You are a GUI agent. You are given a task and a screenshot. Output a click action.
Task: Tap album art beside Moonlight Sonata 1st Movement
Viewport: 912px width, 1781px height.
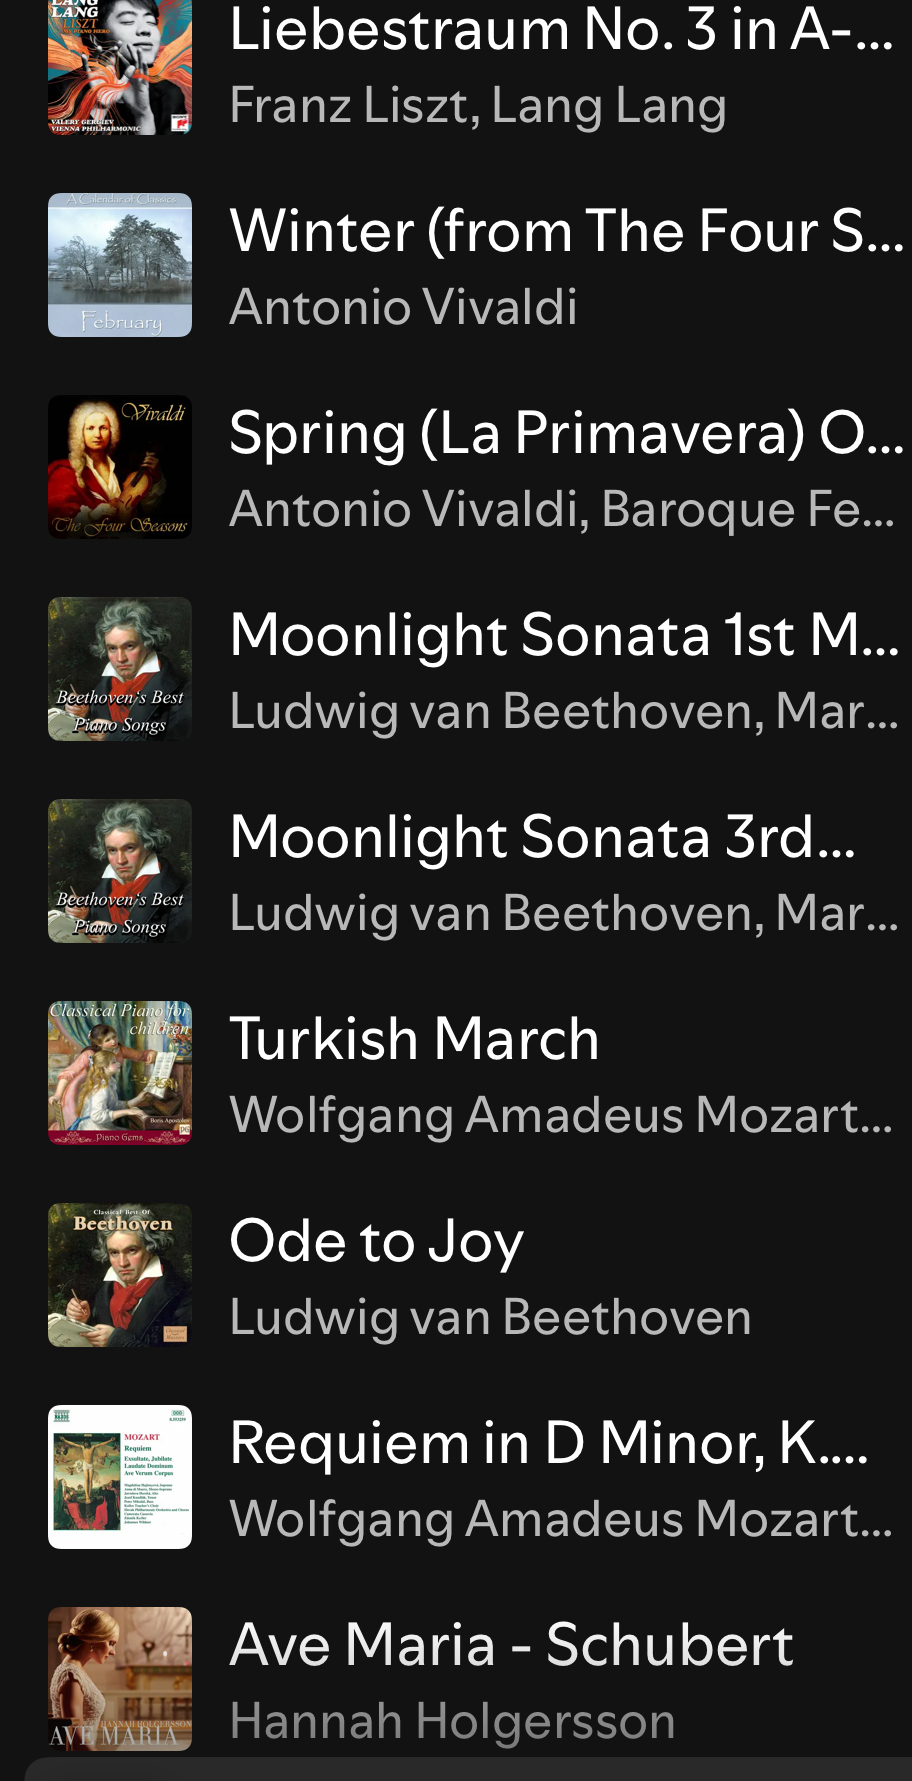point(120,669)
